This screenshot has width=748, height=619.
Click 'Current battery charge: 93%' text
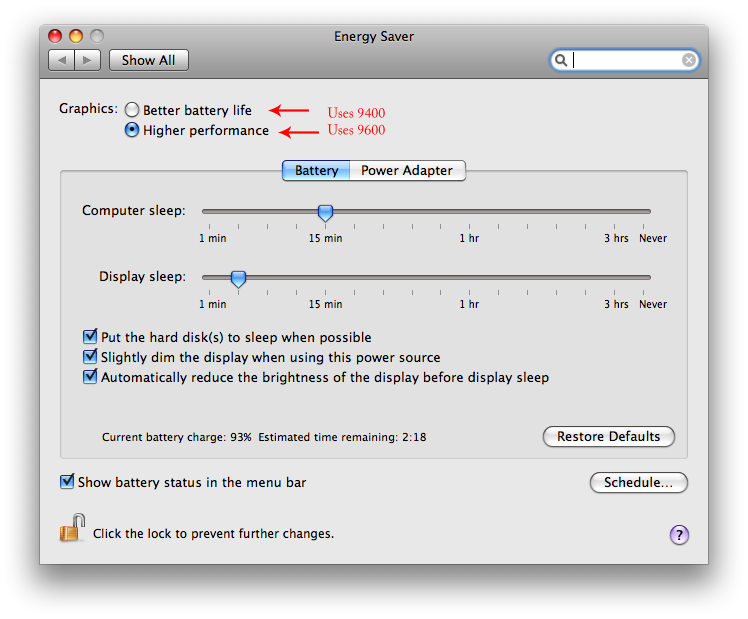coord(177,437)
